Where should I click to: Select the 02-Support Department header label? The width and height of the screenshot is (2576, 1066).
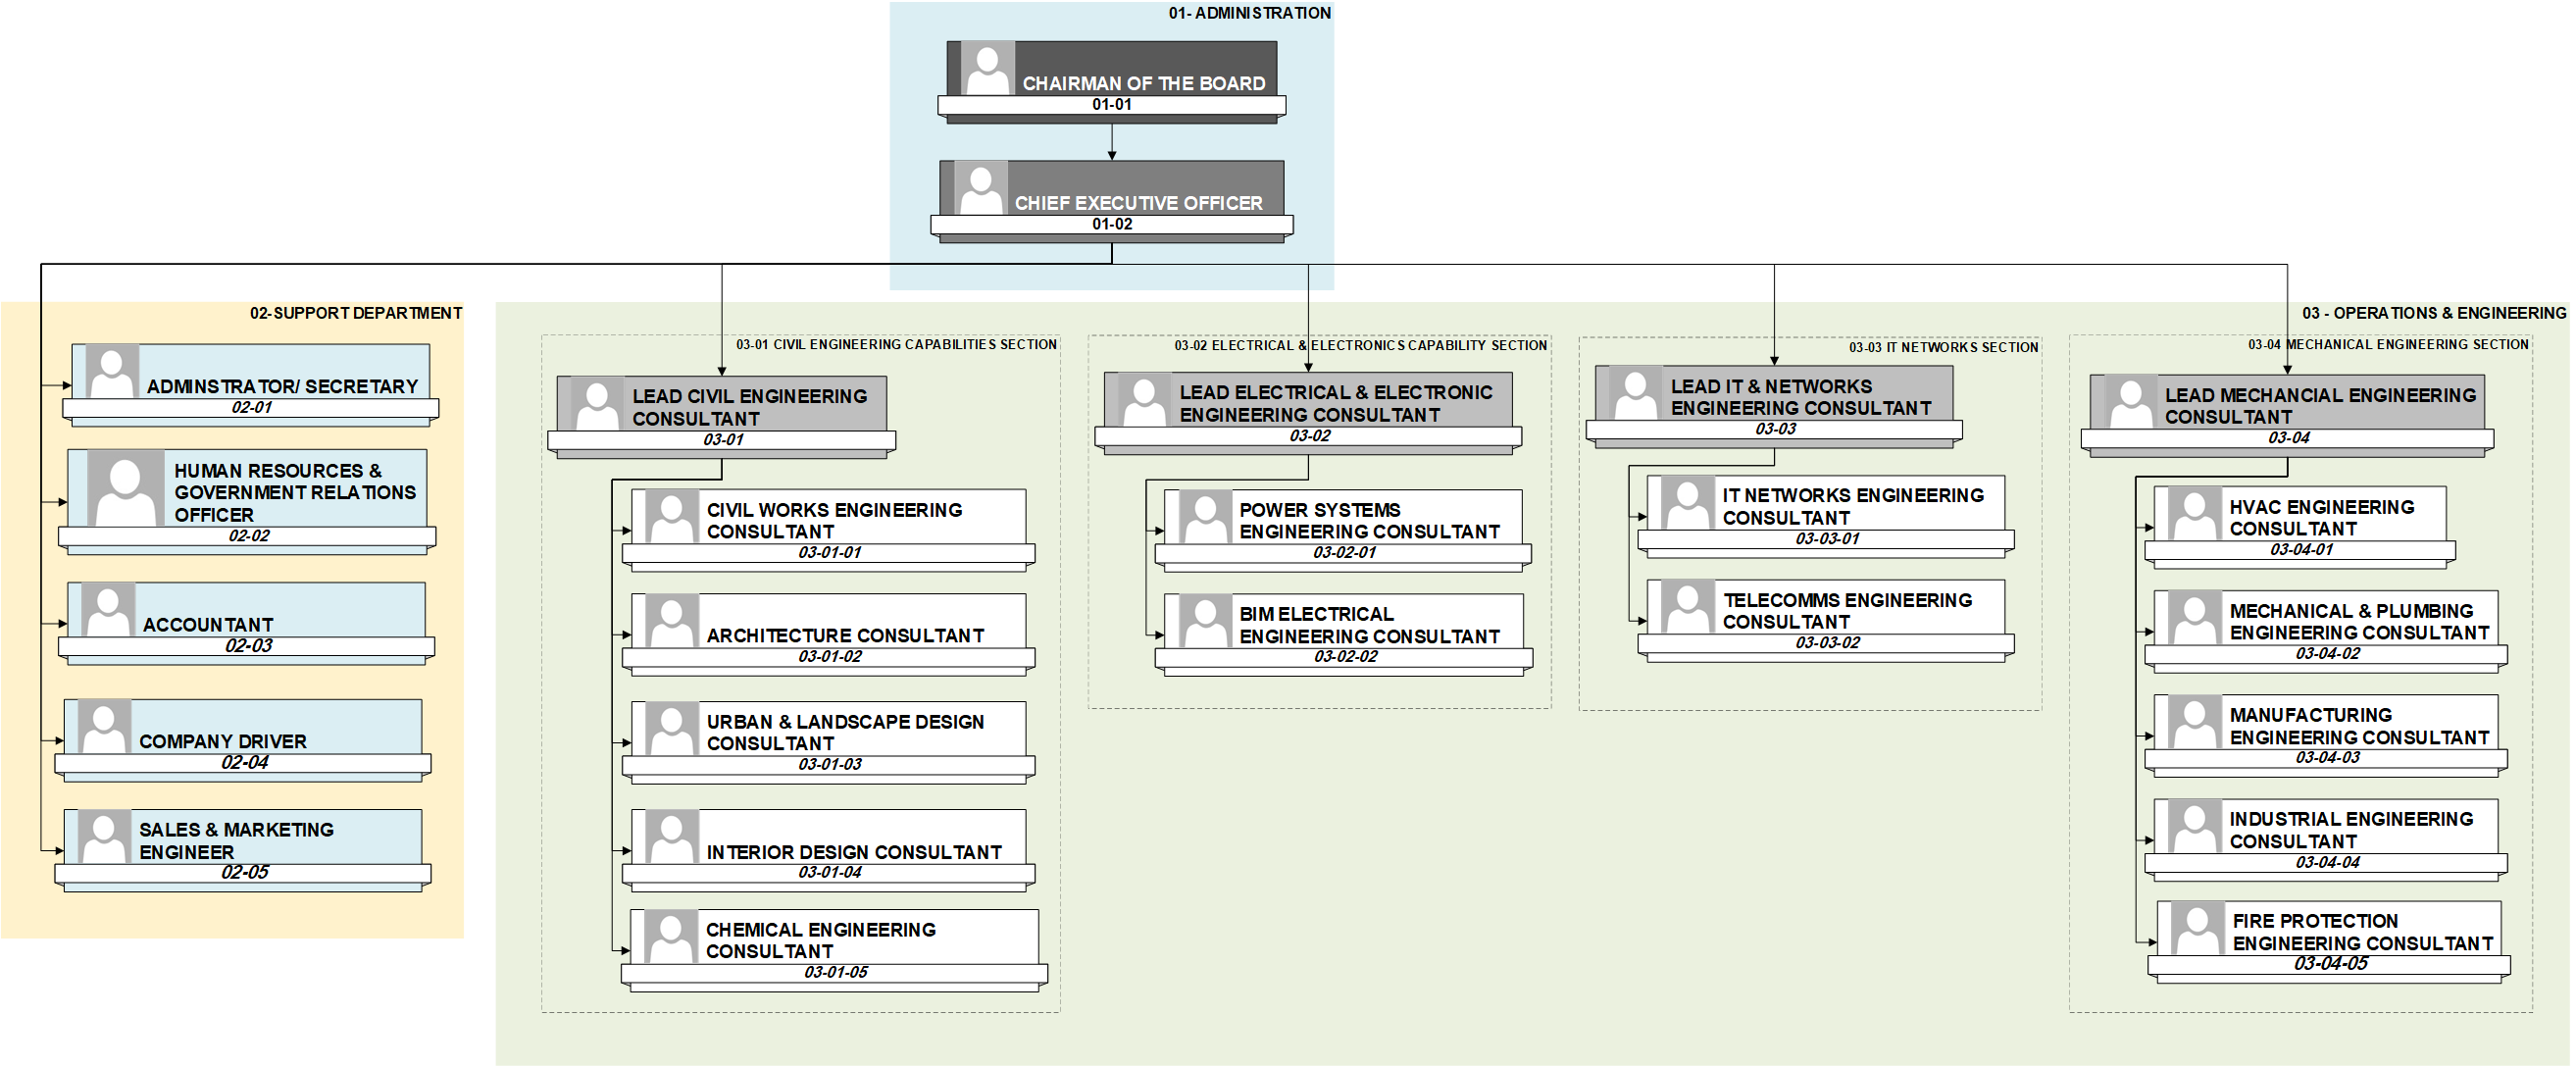click(x=355, y=313)
